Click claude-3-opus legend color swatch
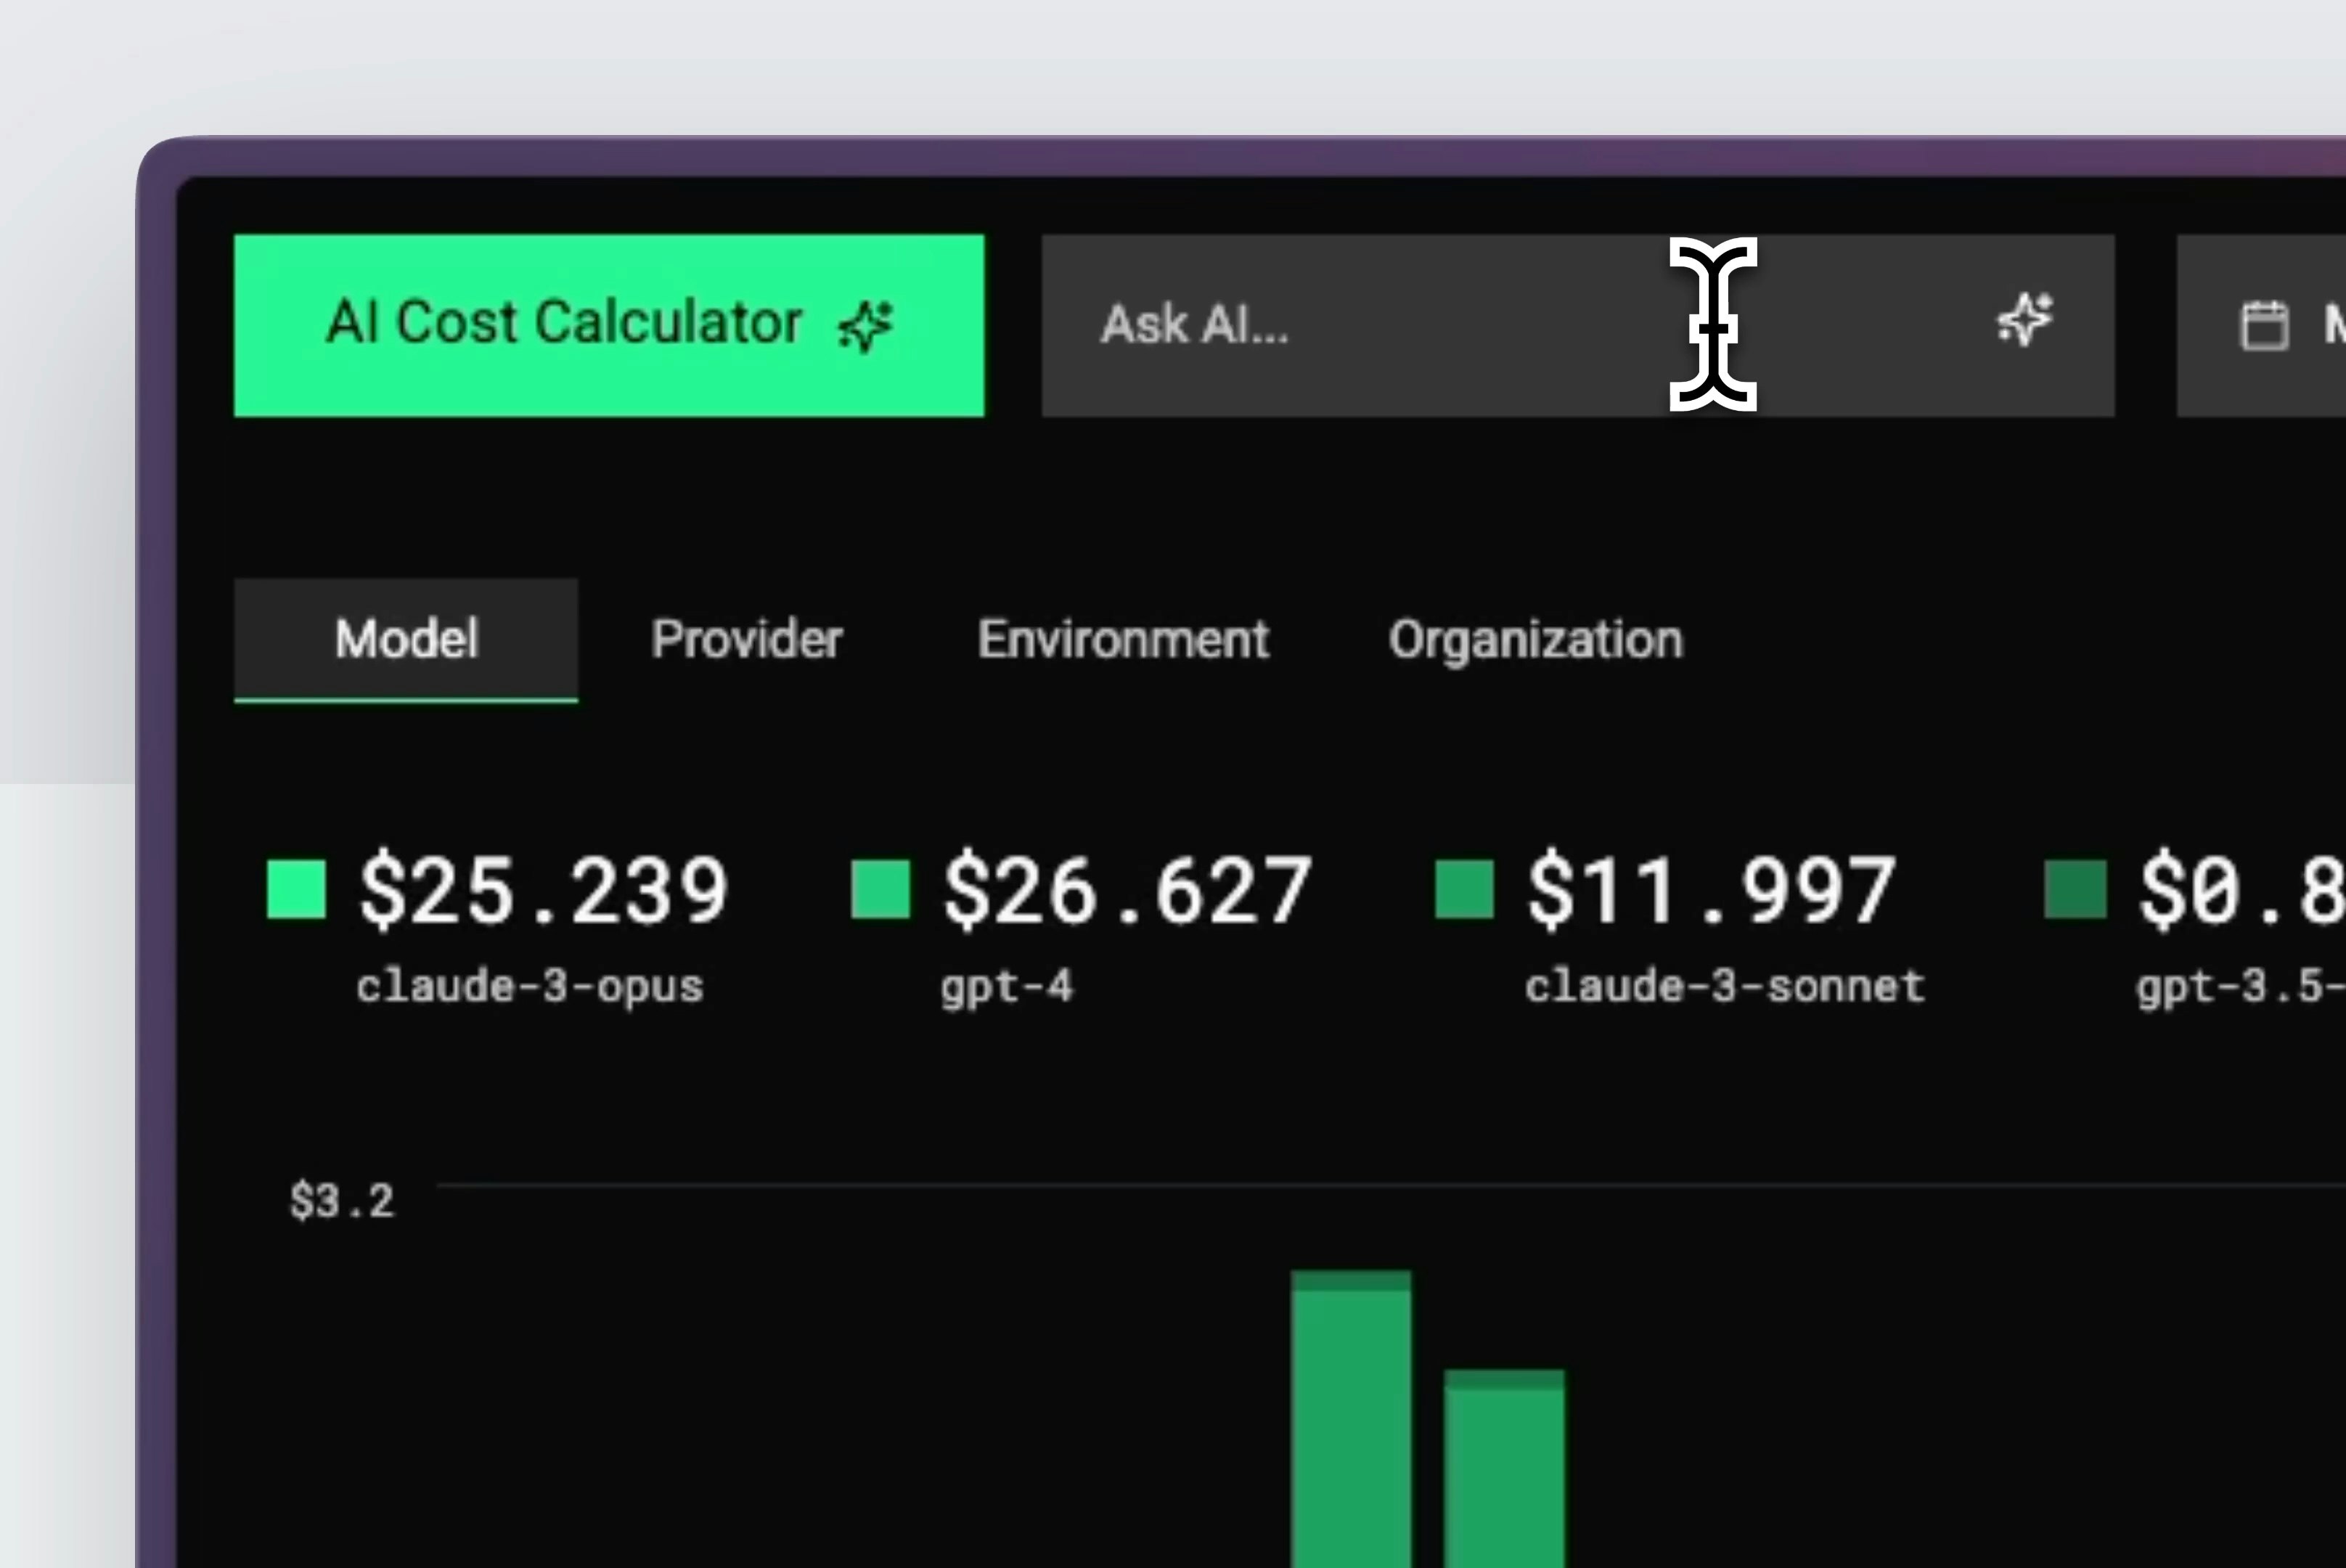Viewport: 2346px width, 1568px height. coord(296,889)
